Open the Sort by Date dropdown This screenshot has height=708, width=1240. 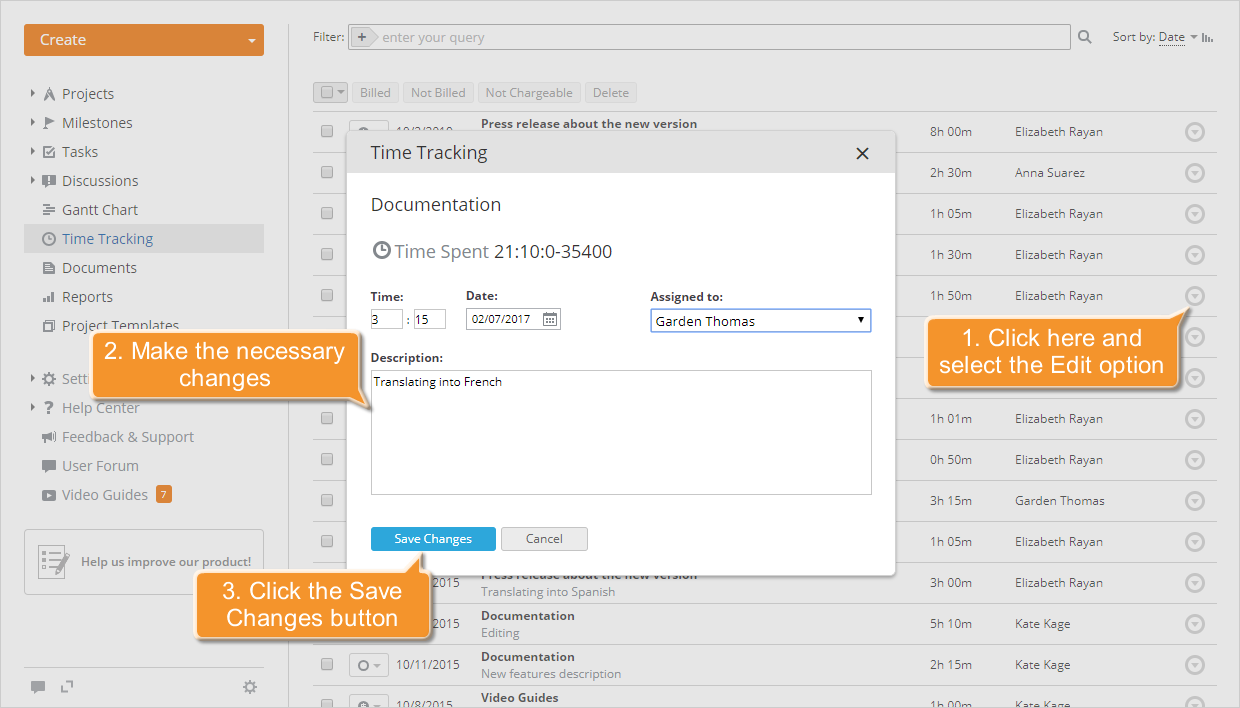point(1172,36)
